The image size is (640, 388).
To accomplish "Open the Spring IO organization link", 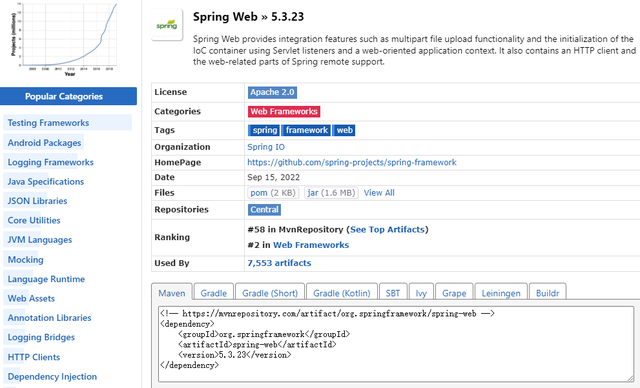I will 266,147.
